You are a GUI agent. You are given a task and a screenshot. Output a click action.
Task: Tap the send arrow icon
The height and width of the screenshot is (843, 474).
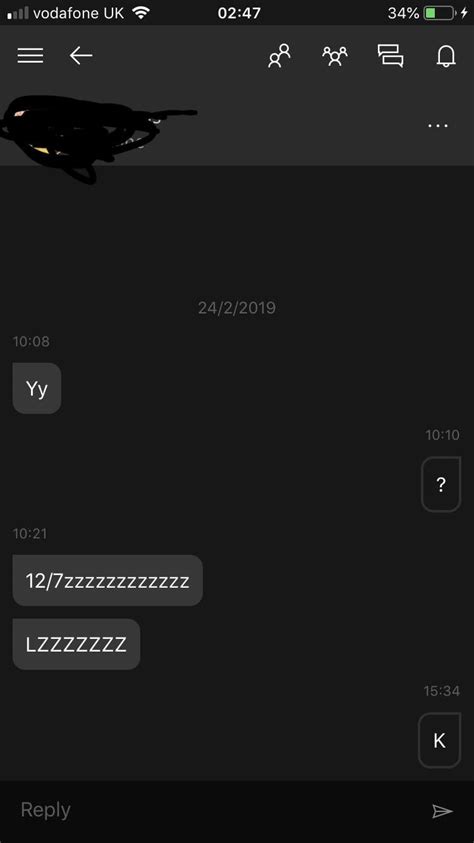tap(442, 811)
